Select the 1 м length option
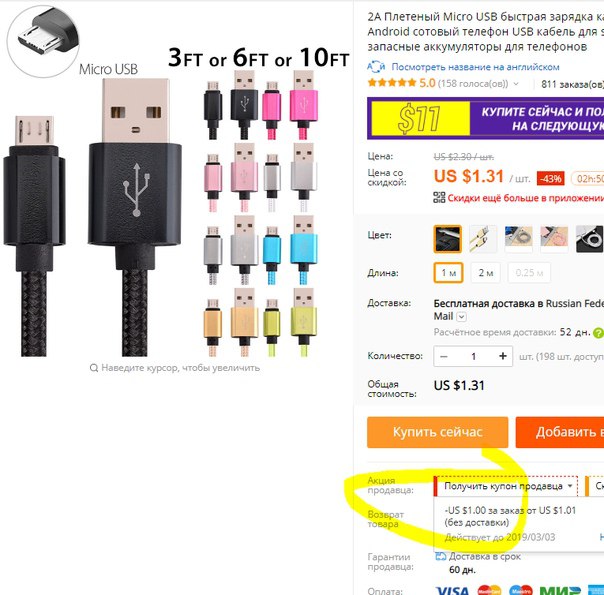This screenshot has width=604, height=595. tap(448, 273)
